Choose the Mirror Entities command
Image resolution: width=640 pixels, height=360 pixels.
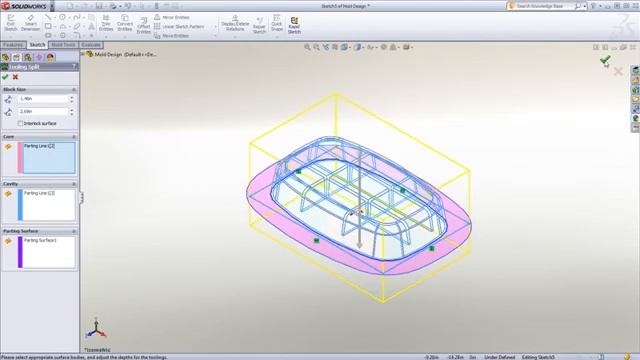tap(171, 17)
